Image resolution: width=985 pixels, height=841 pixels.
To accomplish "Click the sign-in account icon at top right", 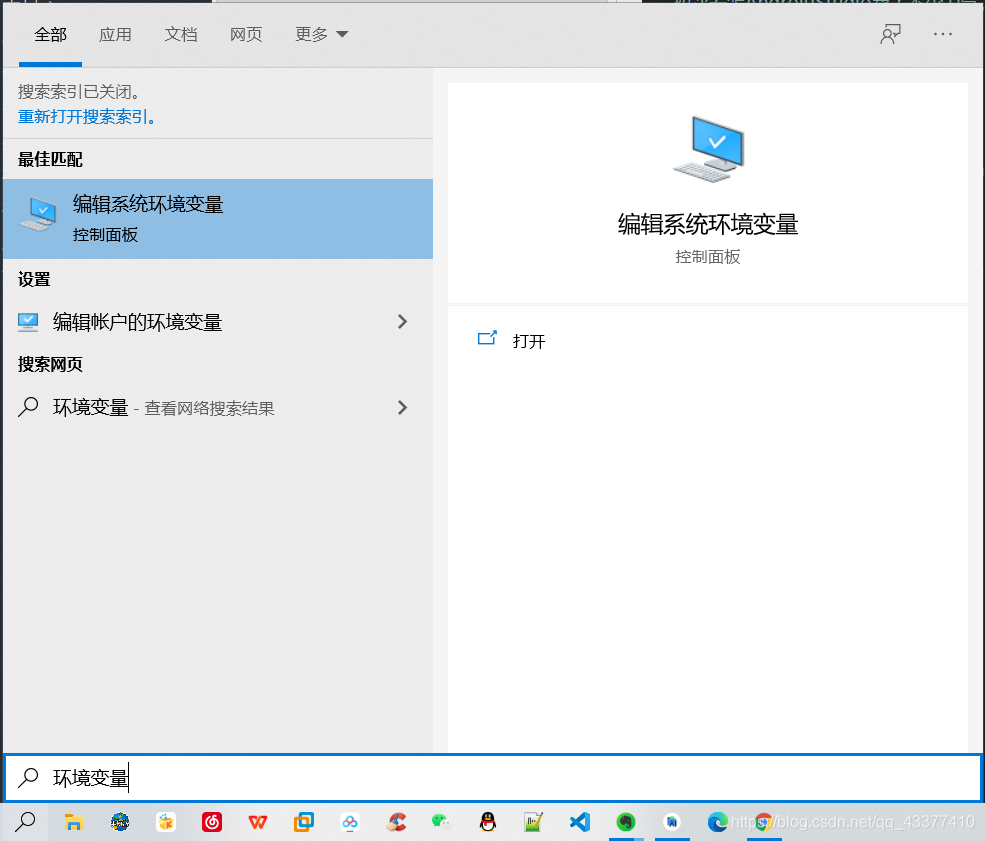I will coord(890,33).
